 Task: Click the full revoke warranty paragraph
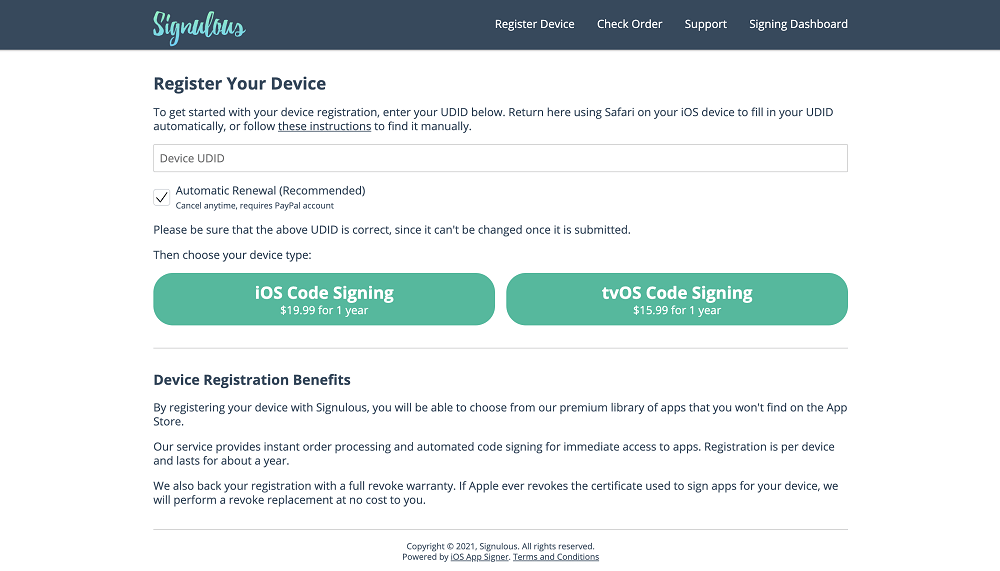click(496, 493)
